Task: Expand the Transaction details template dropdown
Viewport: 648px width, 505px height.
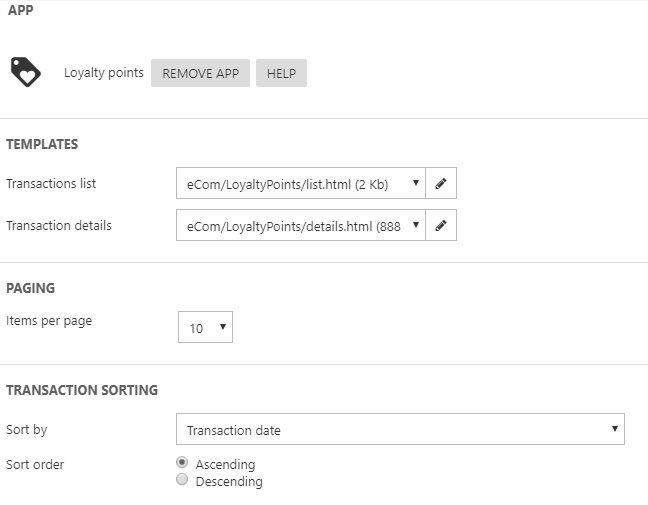Action: [x=300, y=226]
